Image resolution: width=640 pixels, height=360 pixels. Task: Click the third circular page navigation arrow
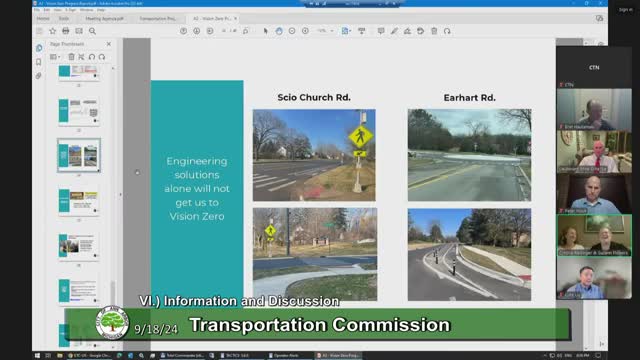tap(210, 31)
